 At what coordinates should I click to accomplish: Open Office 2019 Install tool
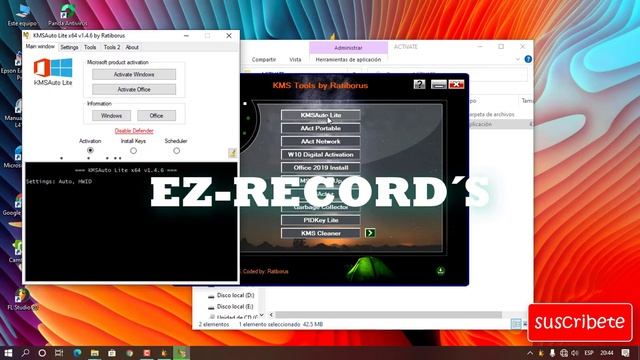[320, 168]
